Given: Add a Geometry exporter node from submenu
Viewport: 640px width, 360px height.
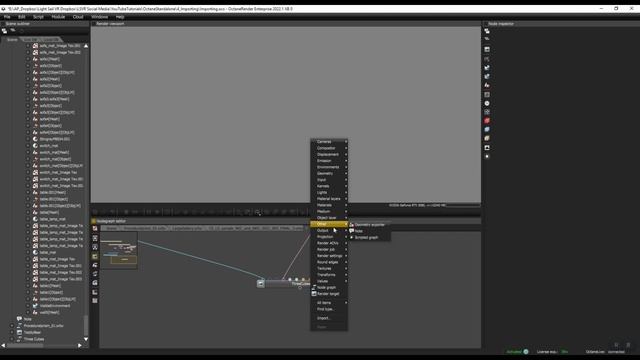Looking at the screenshot, I should point(369,225).
